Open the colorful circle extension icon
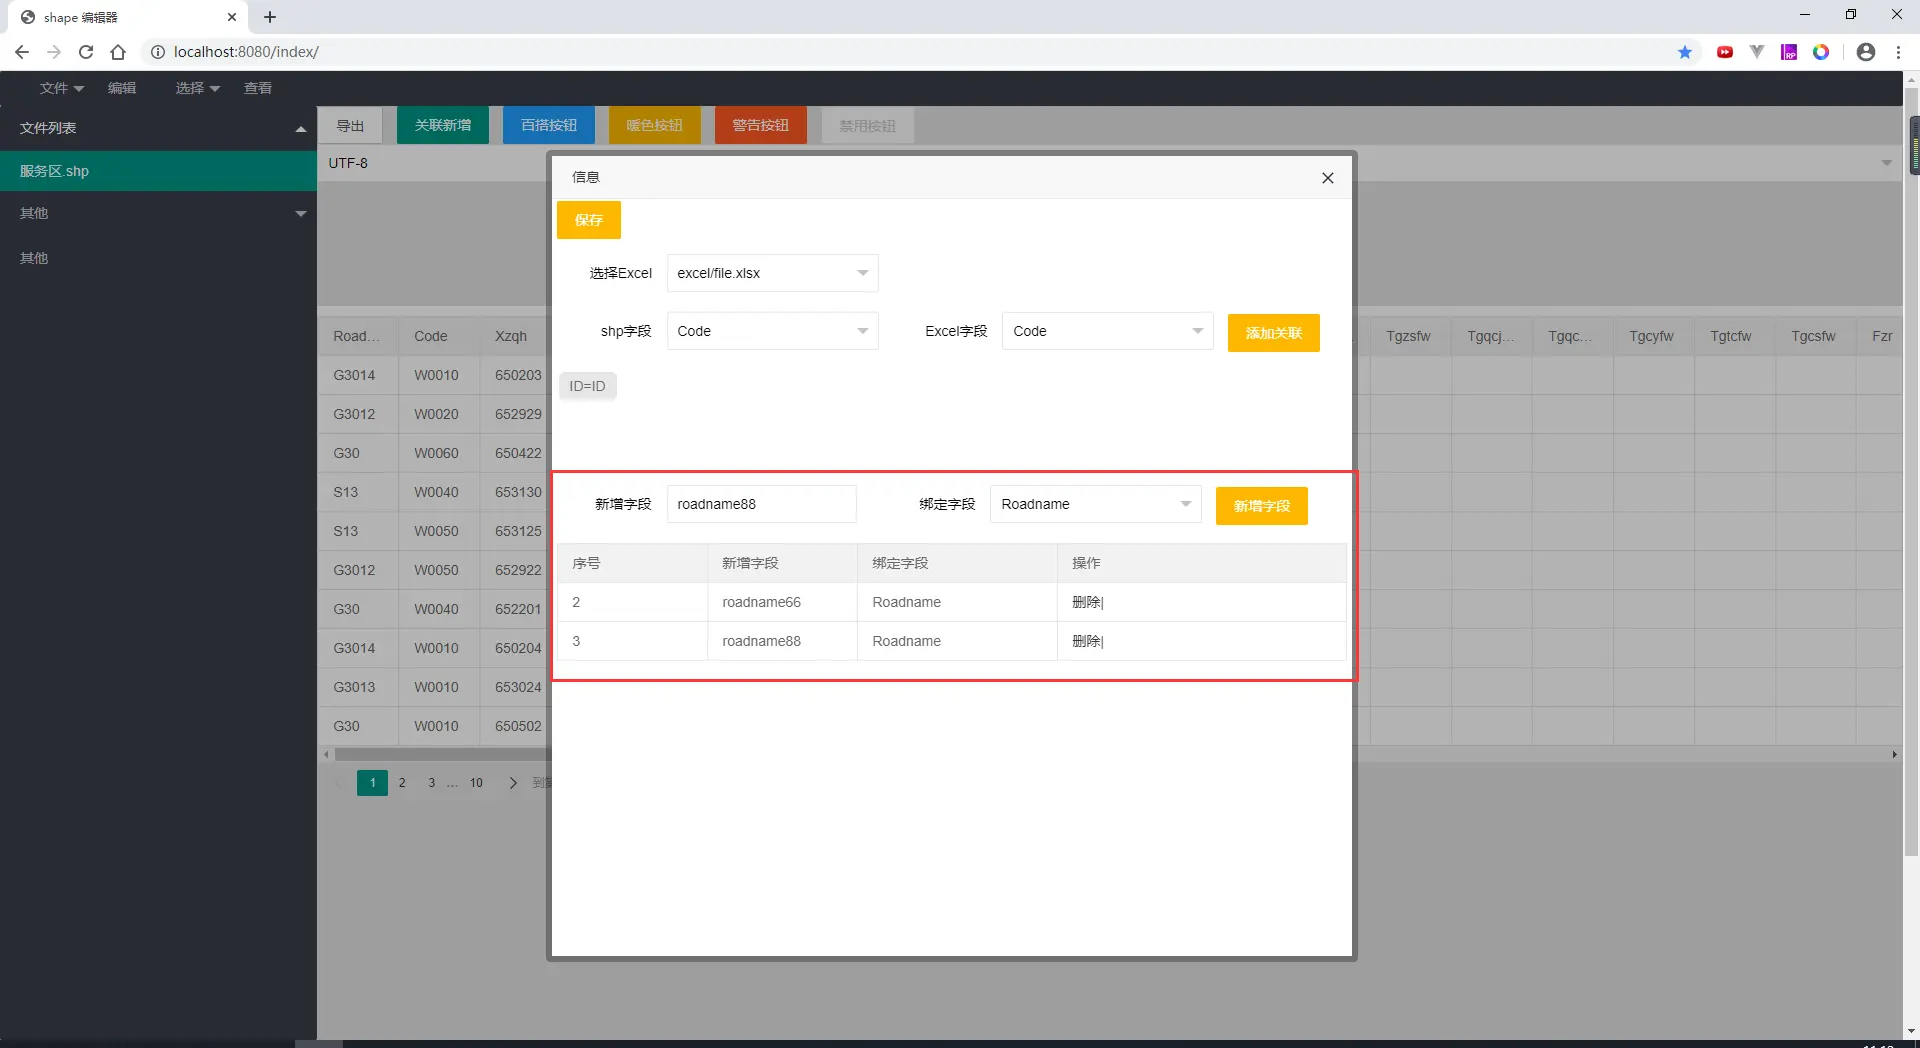The image size is (1920, 1048). (x=1821, y=52)
